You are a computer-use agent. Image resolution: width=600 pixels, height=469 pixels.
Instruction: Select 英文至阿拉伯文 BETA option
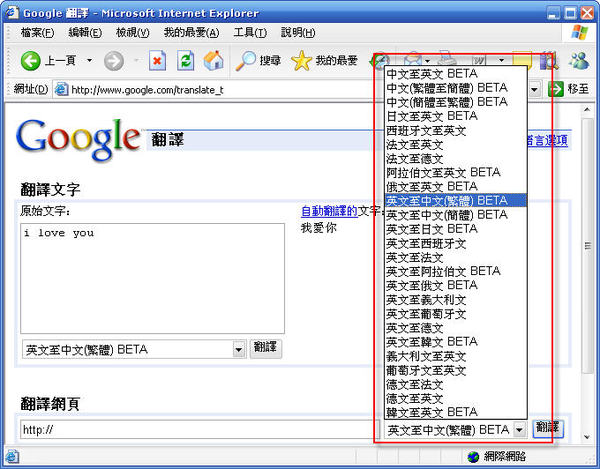pos(456,271)
